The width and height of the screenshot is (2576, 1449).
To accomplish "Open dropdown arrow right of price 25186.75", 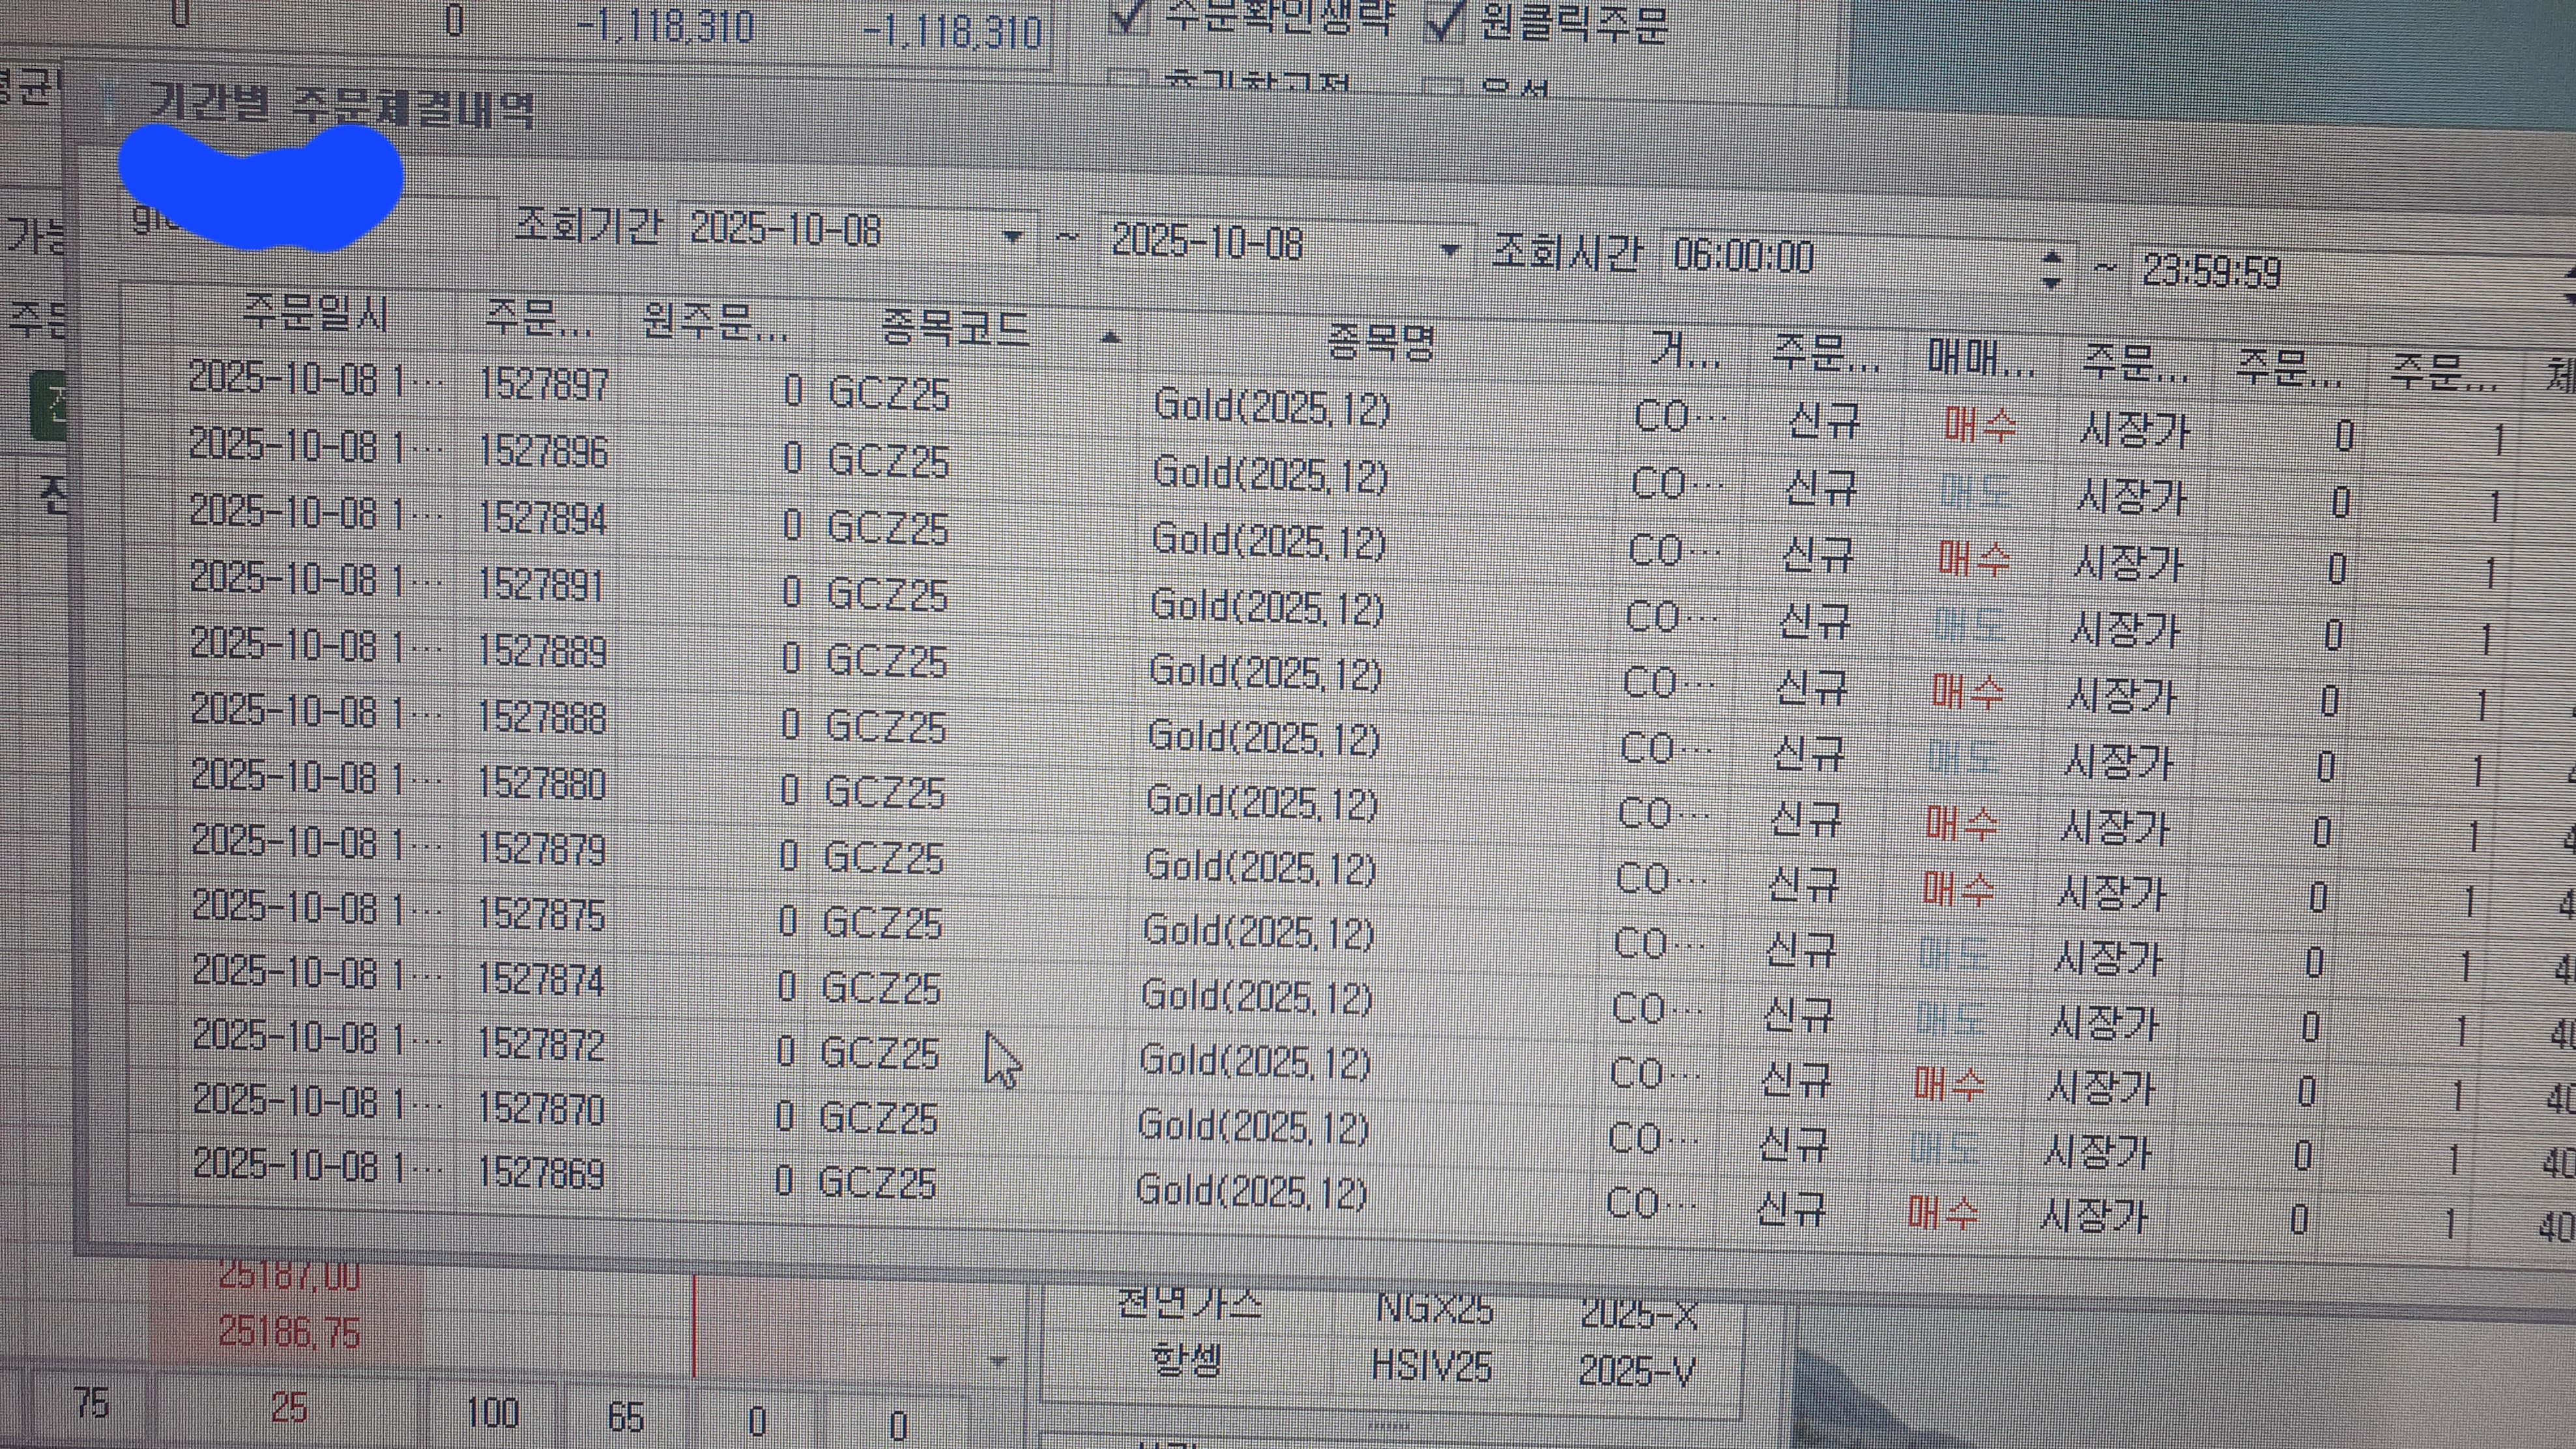I will click(x=997, y=1361).
